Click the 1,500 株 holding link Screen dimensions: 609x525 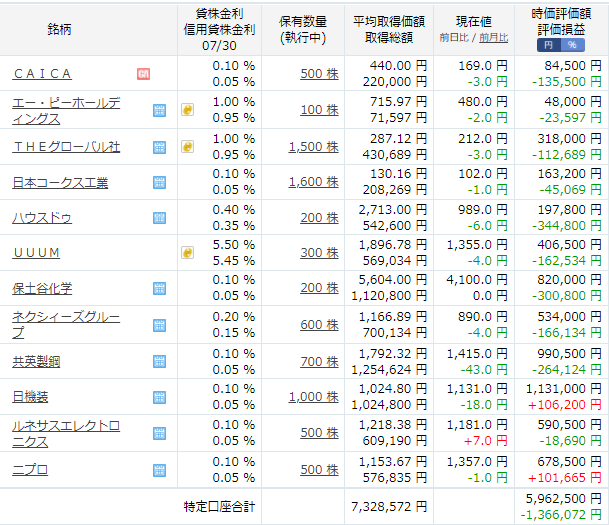[x=313, y=147]
